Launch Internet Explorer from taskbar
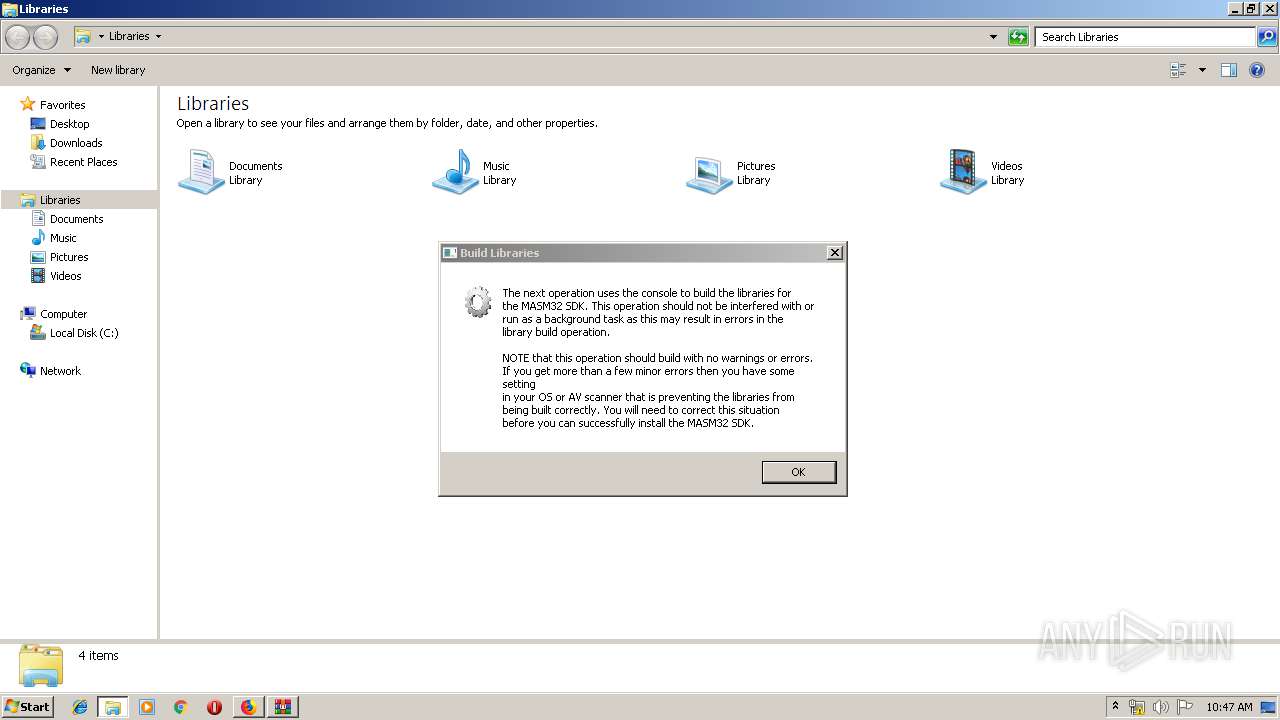The height and width of the screenshot is (720, 1280). (80, 707)
